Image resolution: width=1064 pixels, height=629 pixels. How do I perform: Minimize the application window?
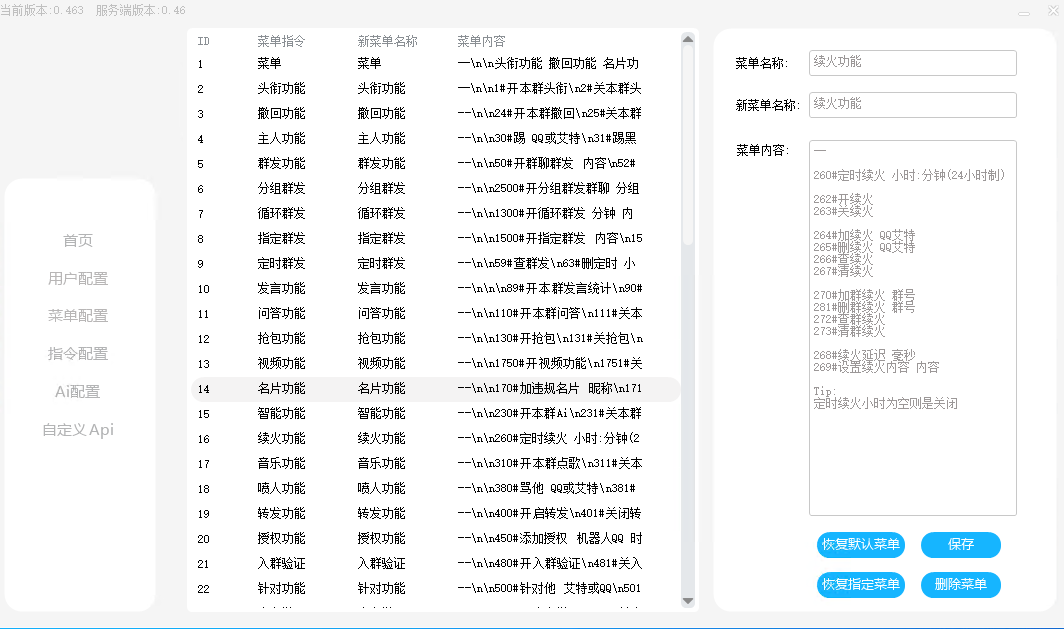(x=1024, y=12)
